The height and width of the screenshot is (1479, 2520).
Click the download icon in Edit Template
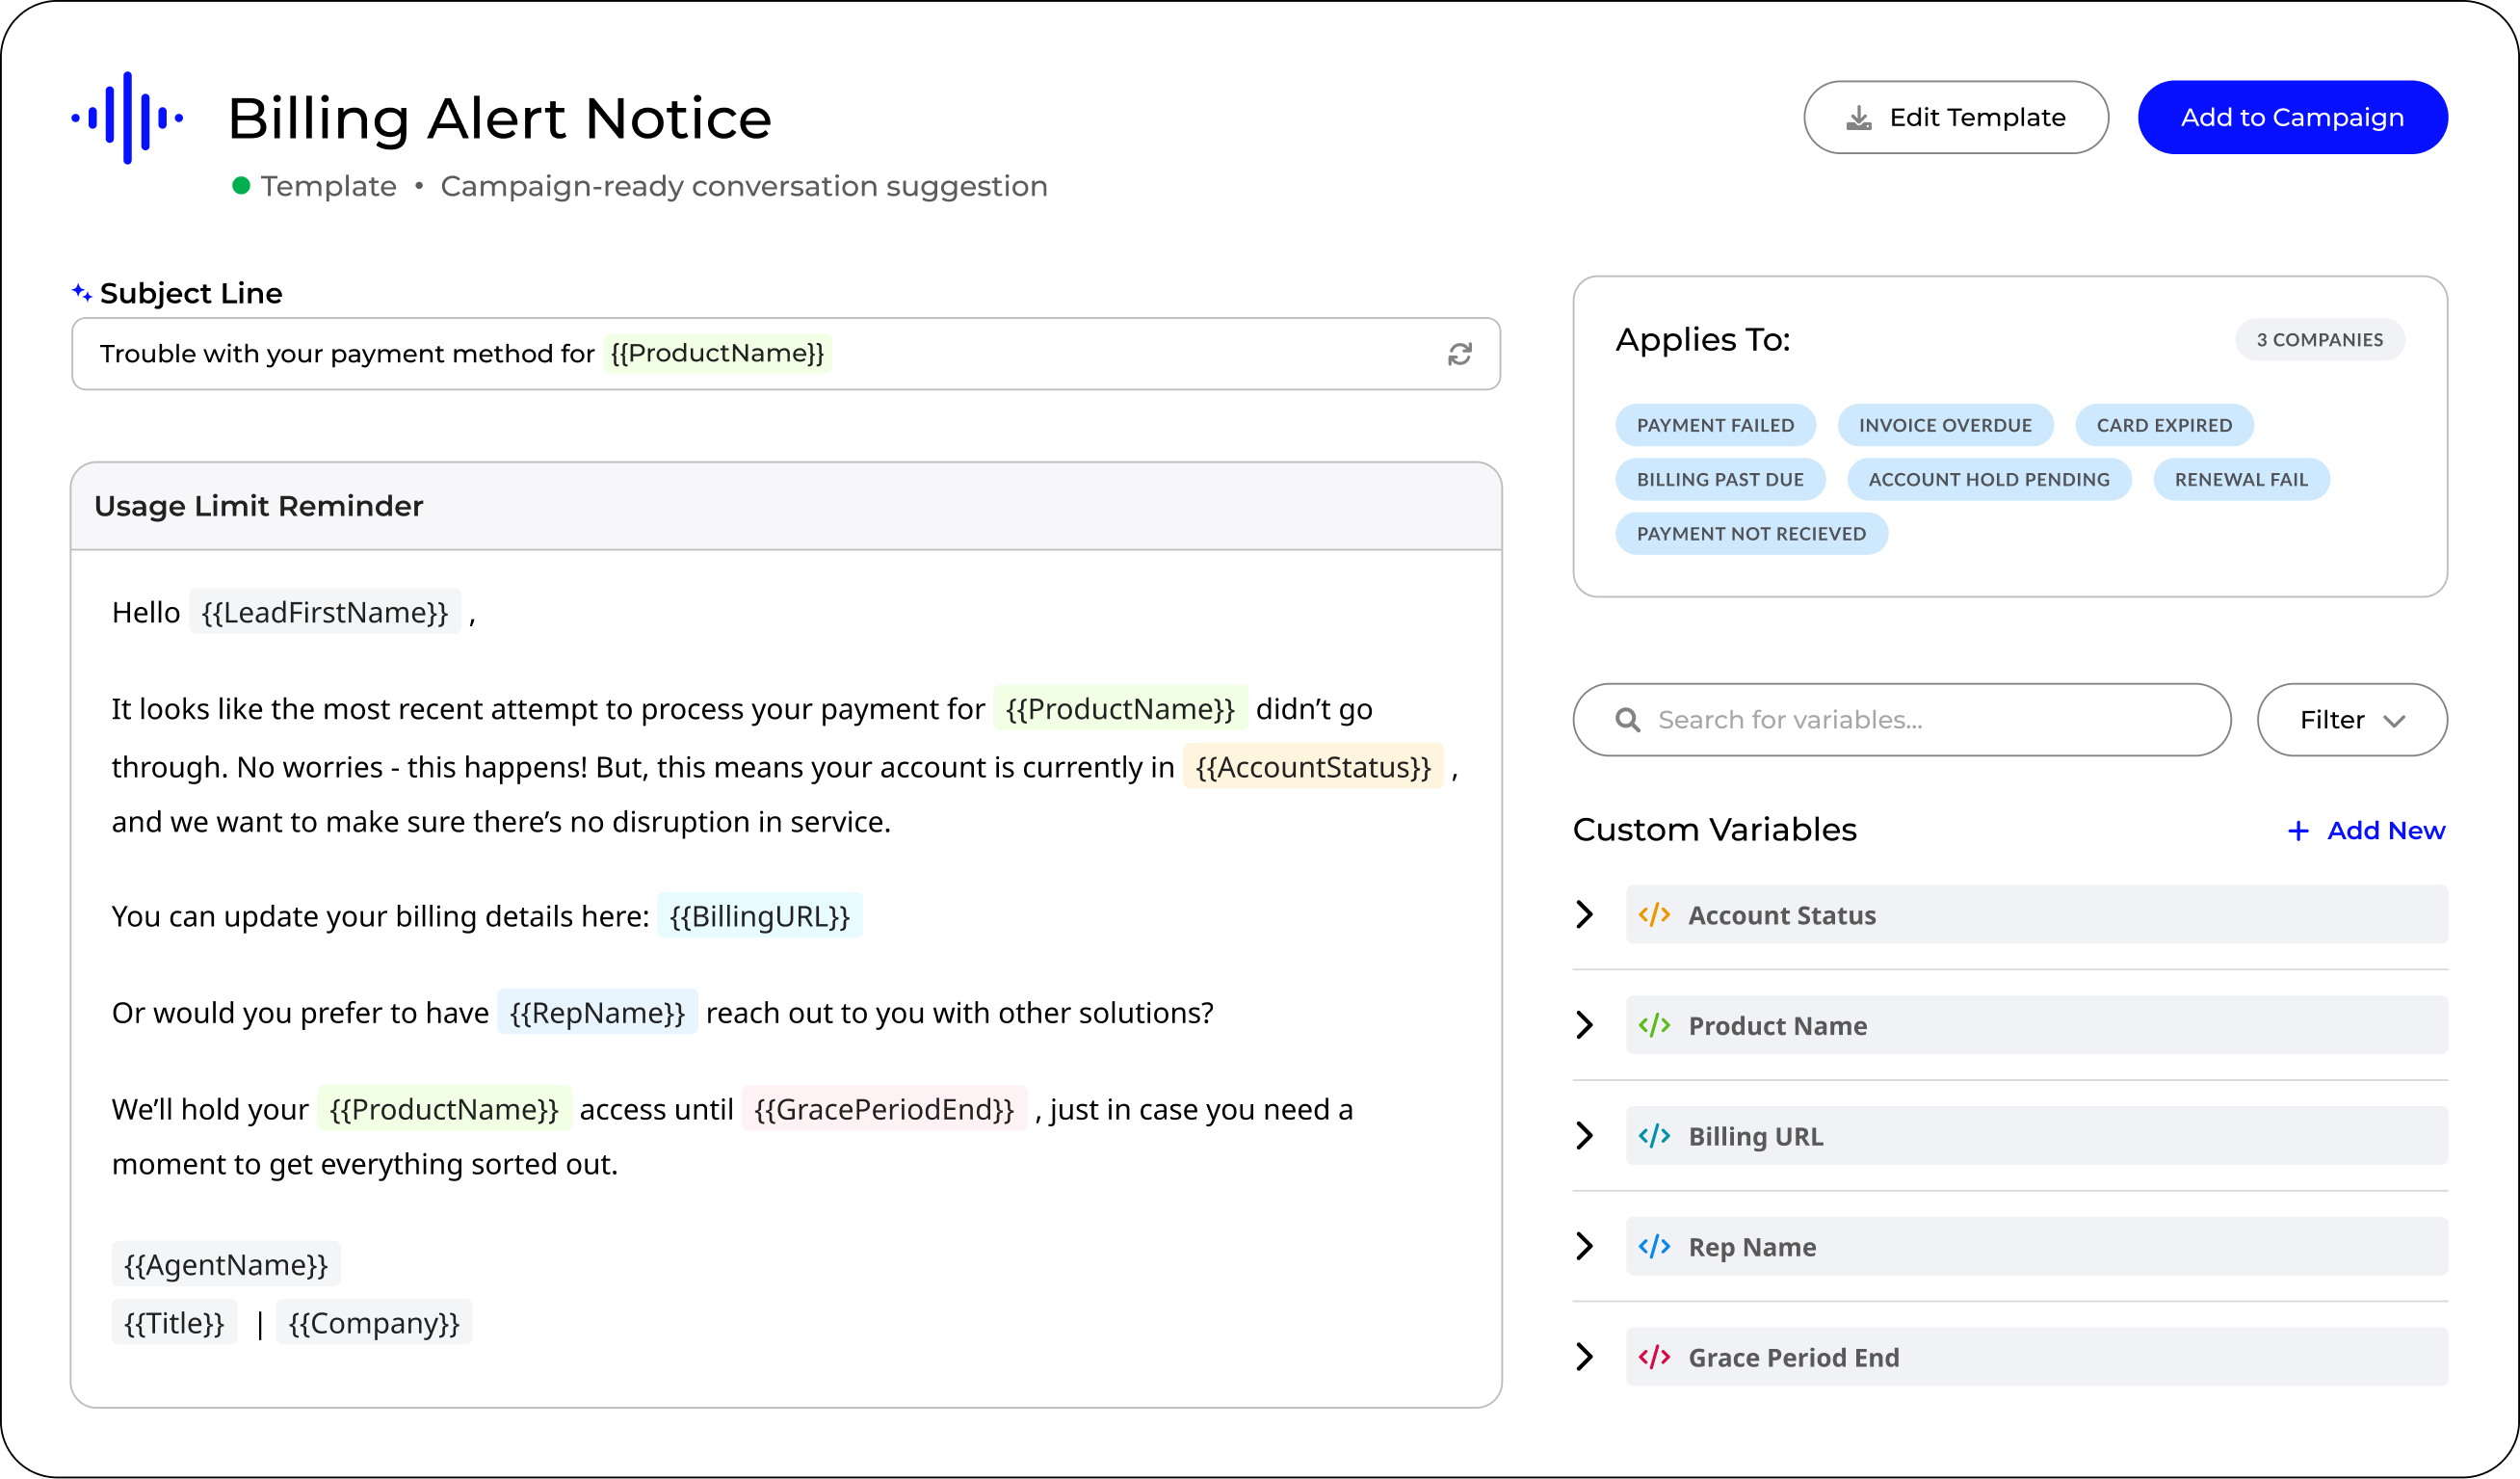point(1858,118)
